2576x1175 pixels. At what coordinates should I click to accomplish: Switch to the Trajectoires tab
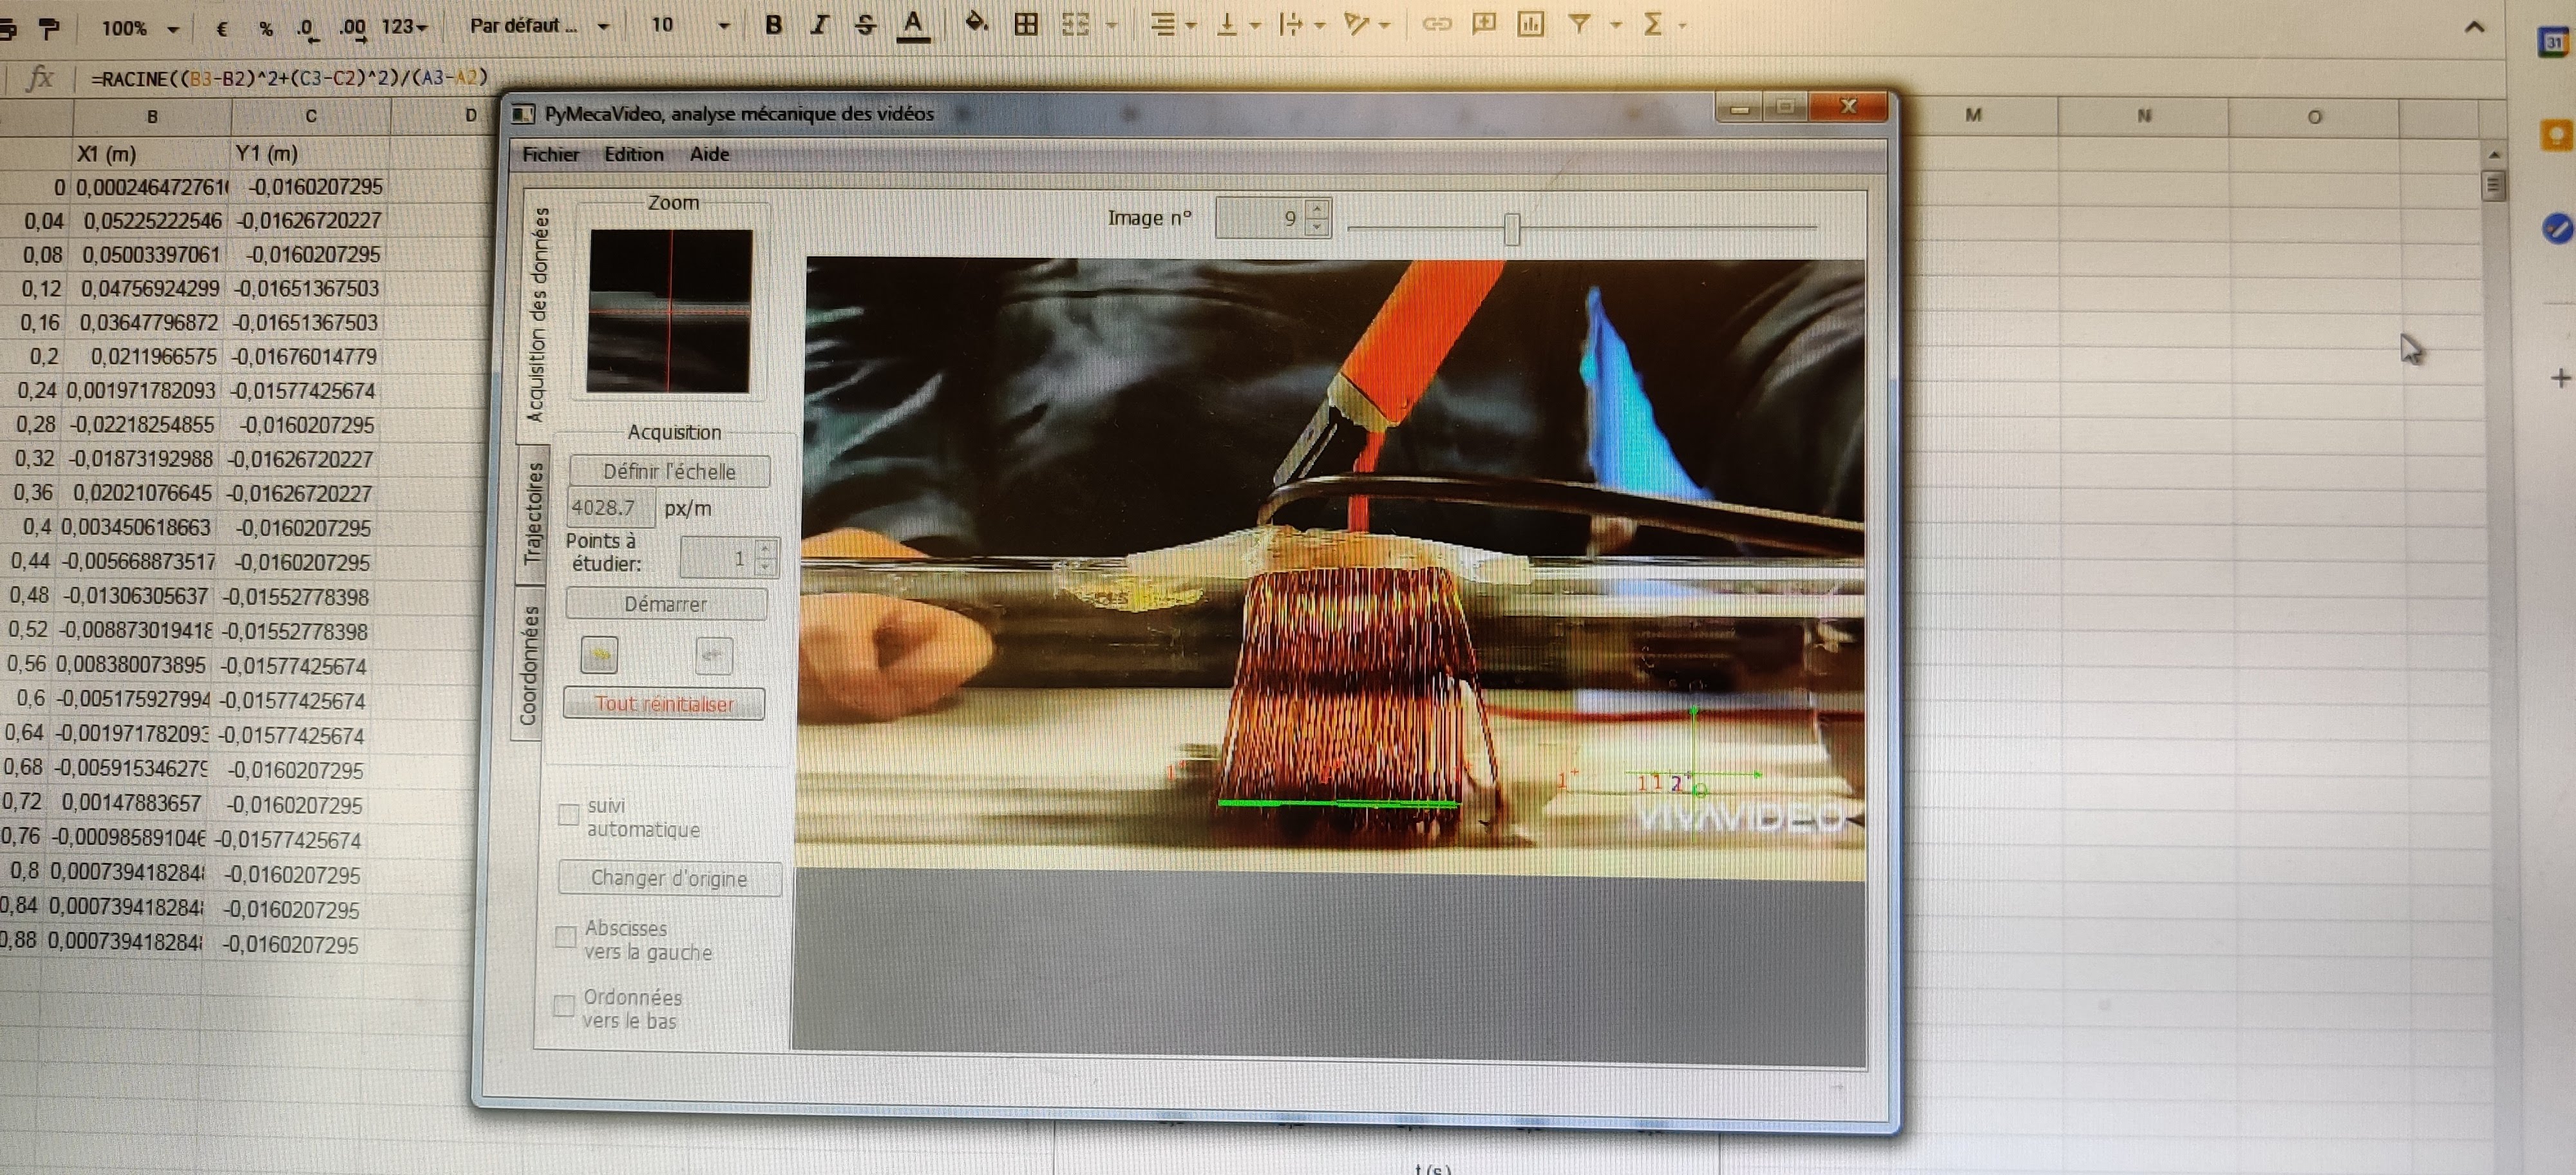[532, 513]
